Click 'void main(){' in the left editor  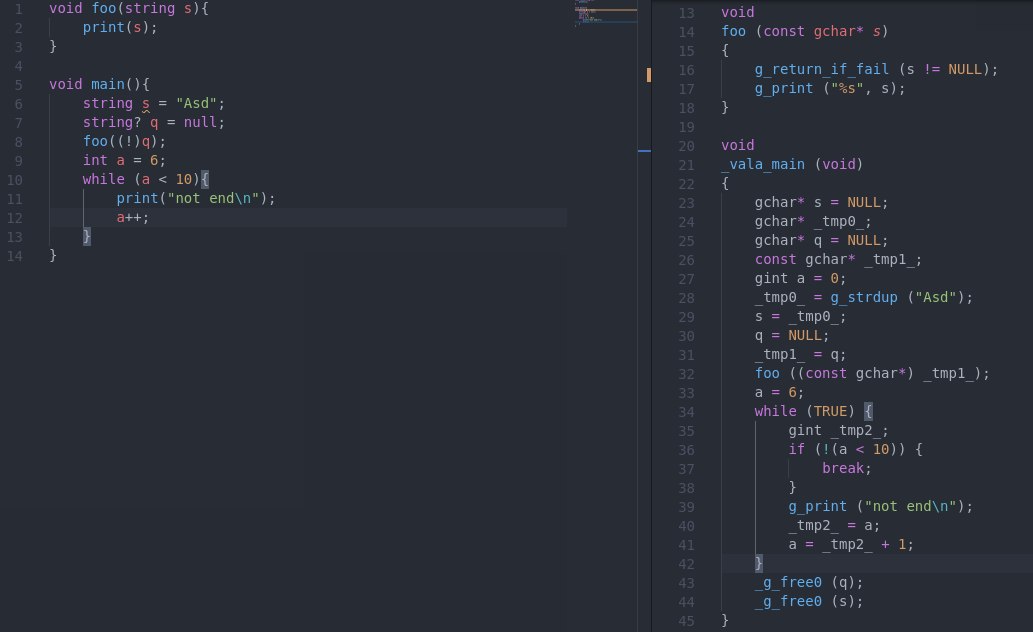click(99, 84)
